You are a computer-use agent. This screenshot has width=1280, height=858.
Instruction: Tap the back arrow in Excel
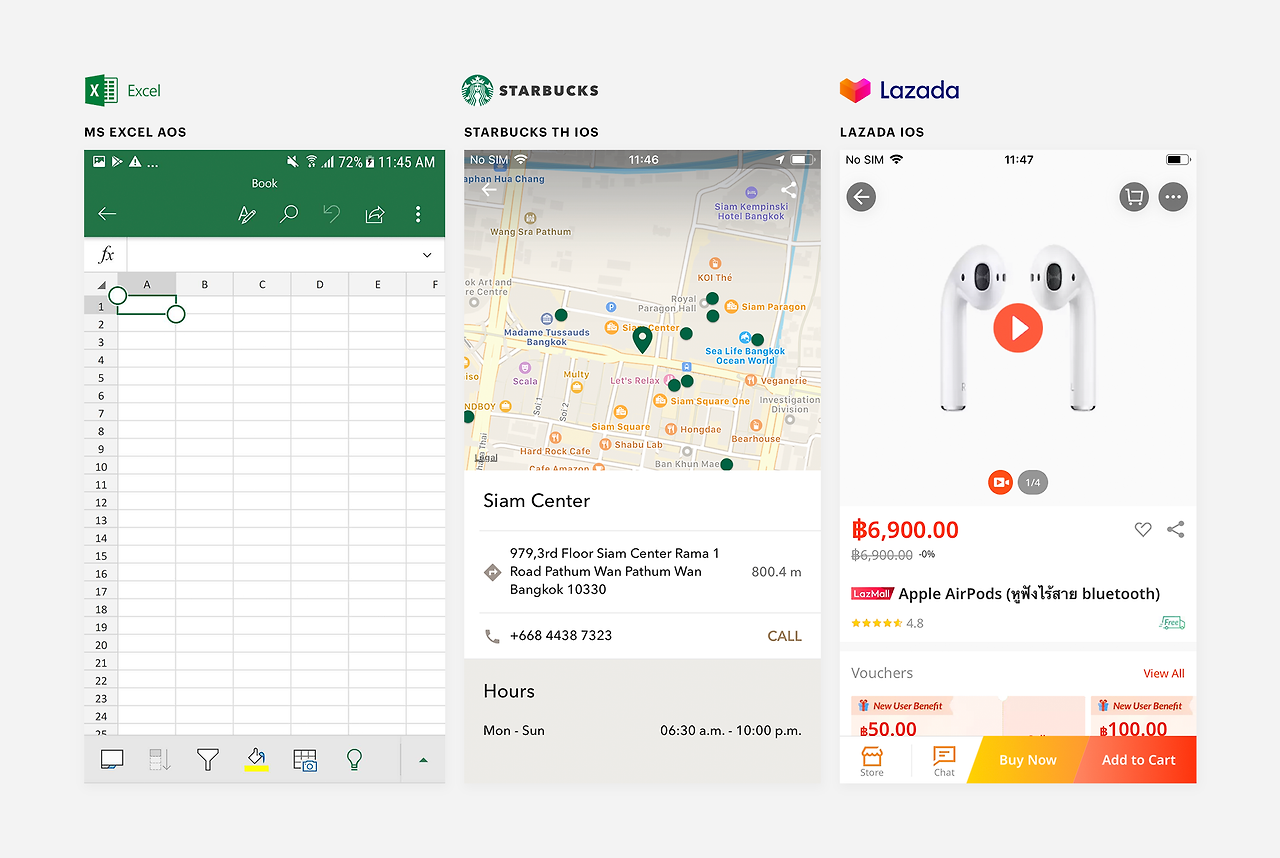pos(107,214)
